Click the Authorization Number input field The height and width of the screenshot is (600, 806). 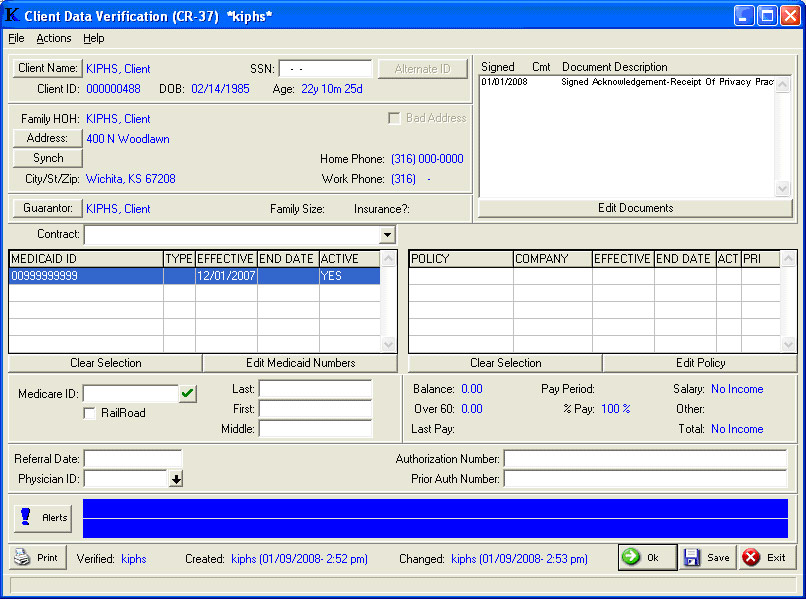click(x=645, y=459)
